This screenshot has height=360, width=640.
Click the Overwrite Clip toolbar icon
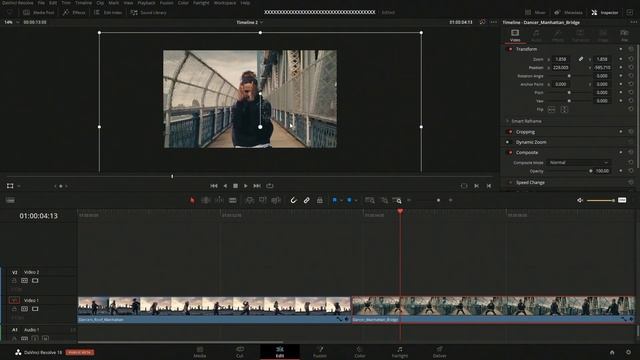coord(263,200)
